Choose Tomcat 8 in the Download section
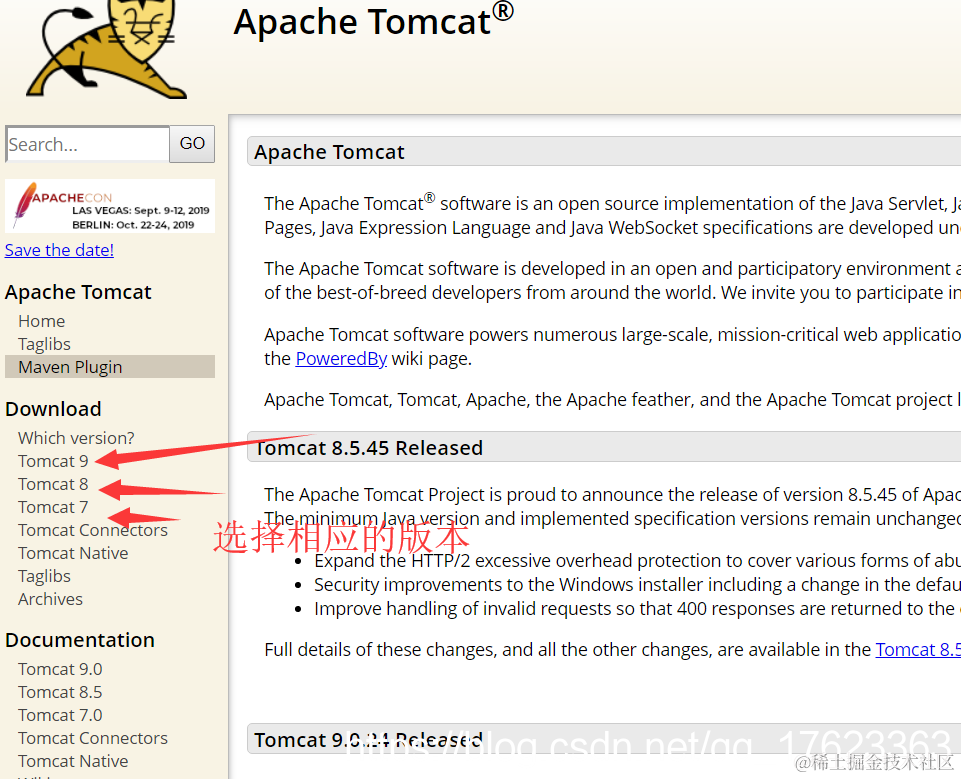This screenshot has width=961, height=779. click(53, 484)
